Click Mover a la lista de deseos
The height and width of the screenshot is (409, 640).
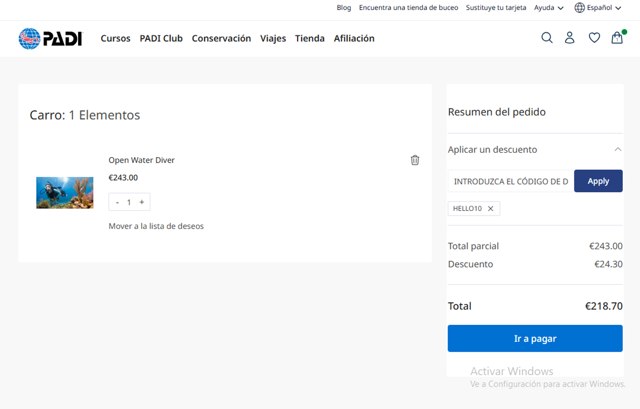tap(156, 226)
